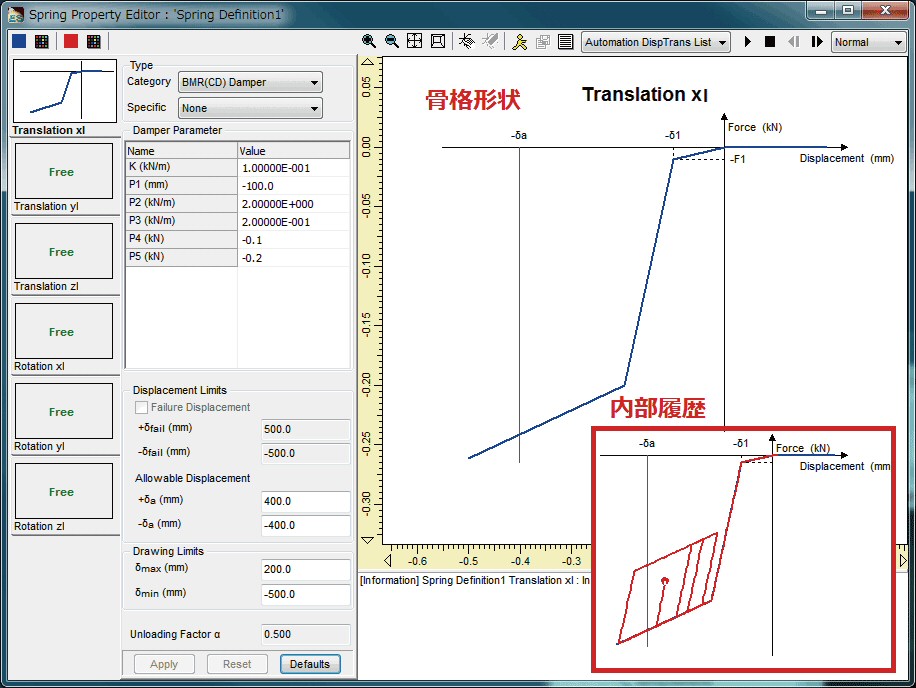Edit the K (kN/m) value cell
The width and height of the screenshot is (916, 688).
coord(294,168)
